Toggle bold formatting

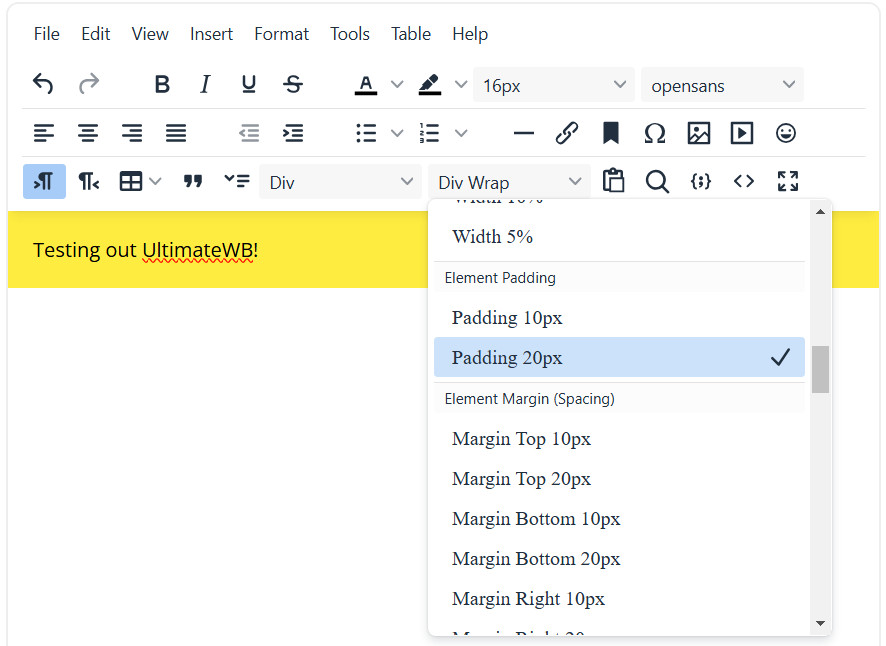tap(162, 85)
